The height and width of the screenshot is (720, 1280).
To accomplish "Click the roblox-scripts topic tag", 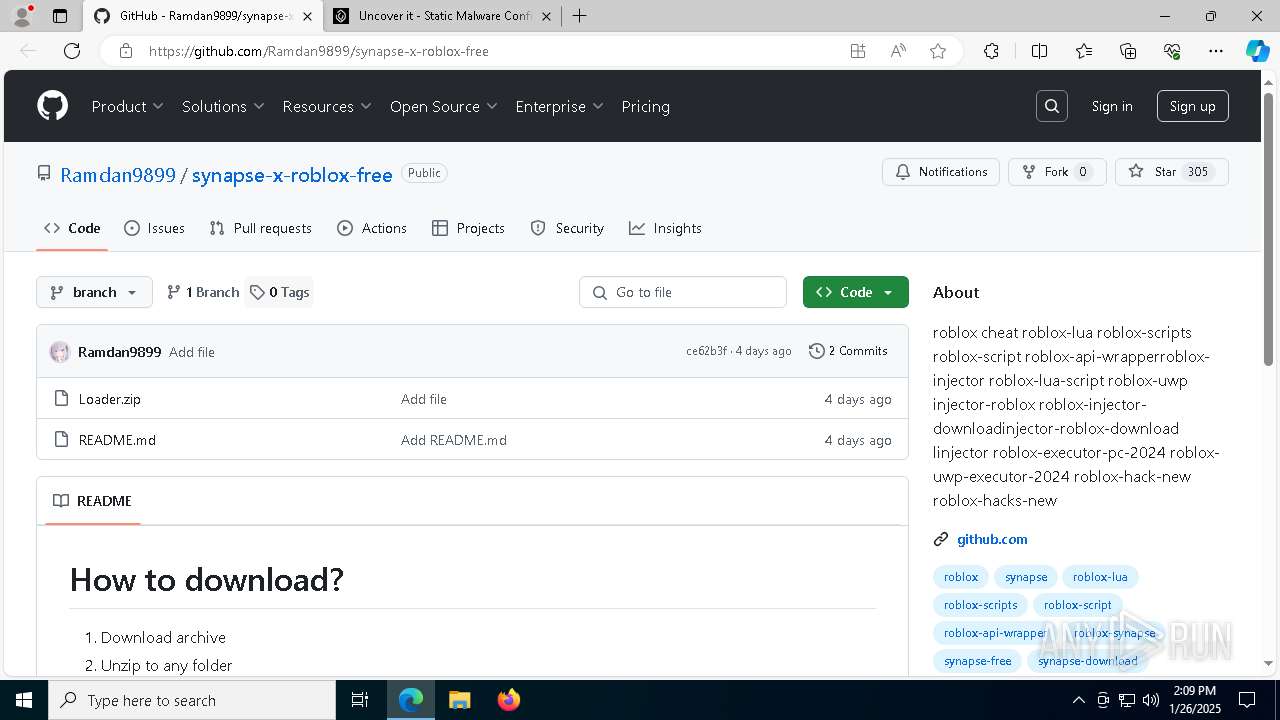I will (x=980, y=605).
